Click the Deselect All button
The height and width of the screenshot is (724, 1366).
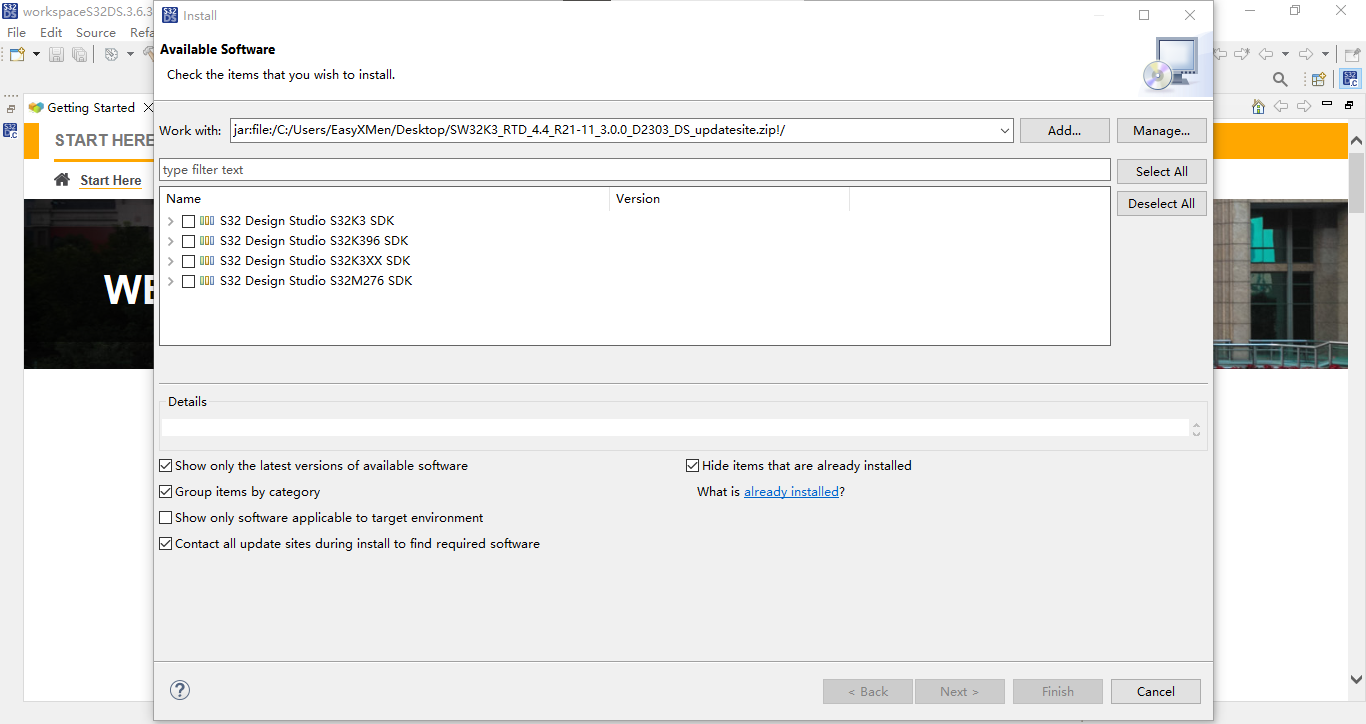pos(1162,204)
